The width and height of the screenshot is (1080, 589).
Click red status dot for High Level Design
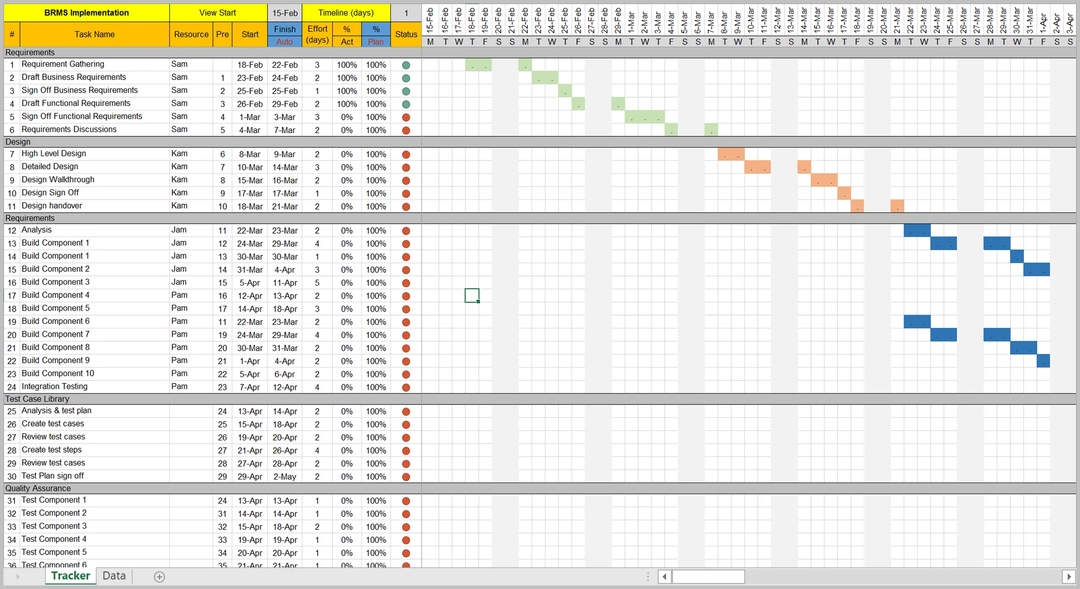pyautogui.click(x=406, y=155)
